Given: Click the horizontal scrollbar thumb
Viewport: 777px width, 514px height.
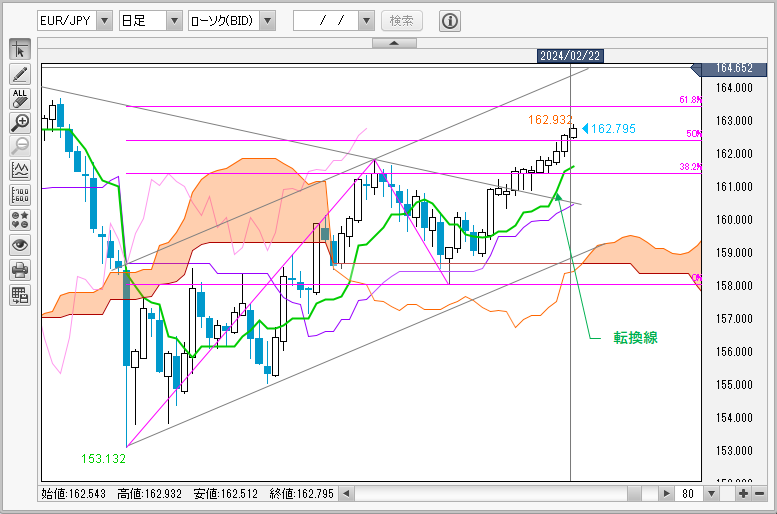Looking at the screenshot, I should pos(634,494).
